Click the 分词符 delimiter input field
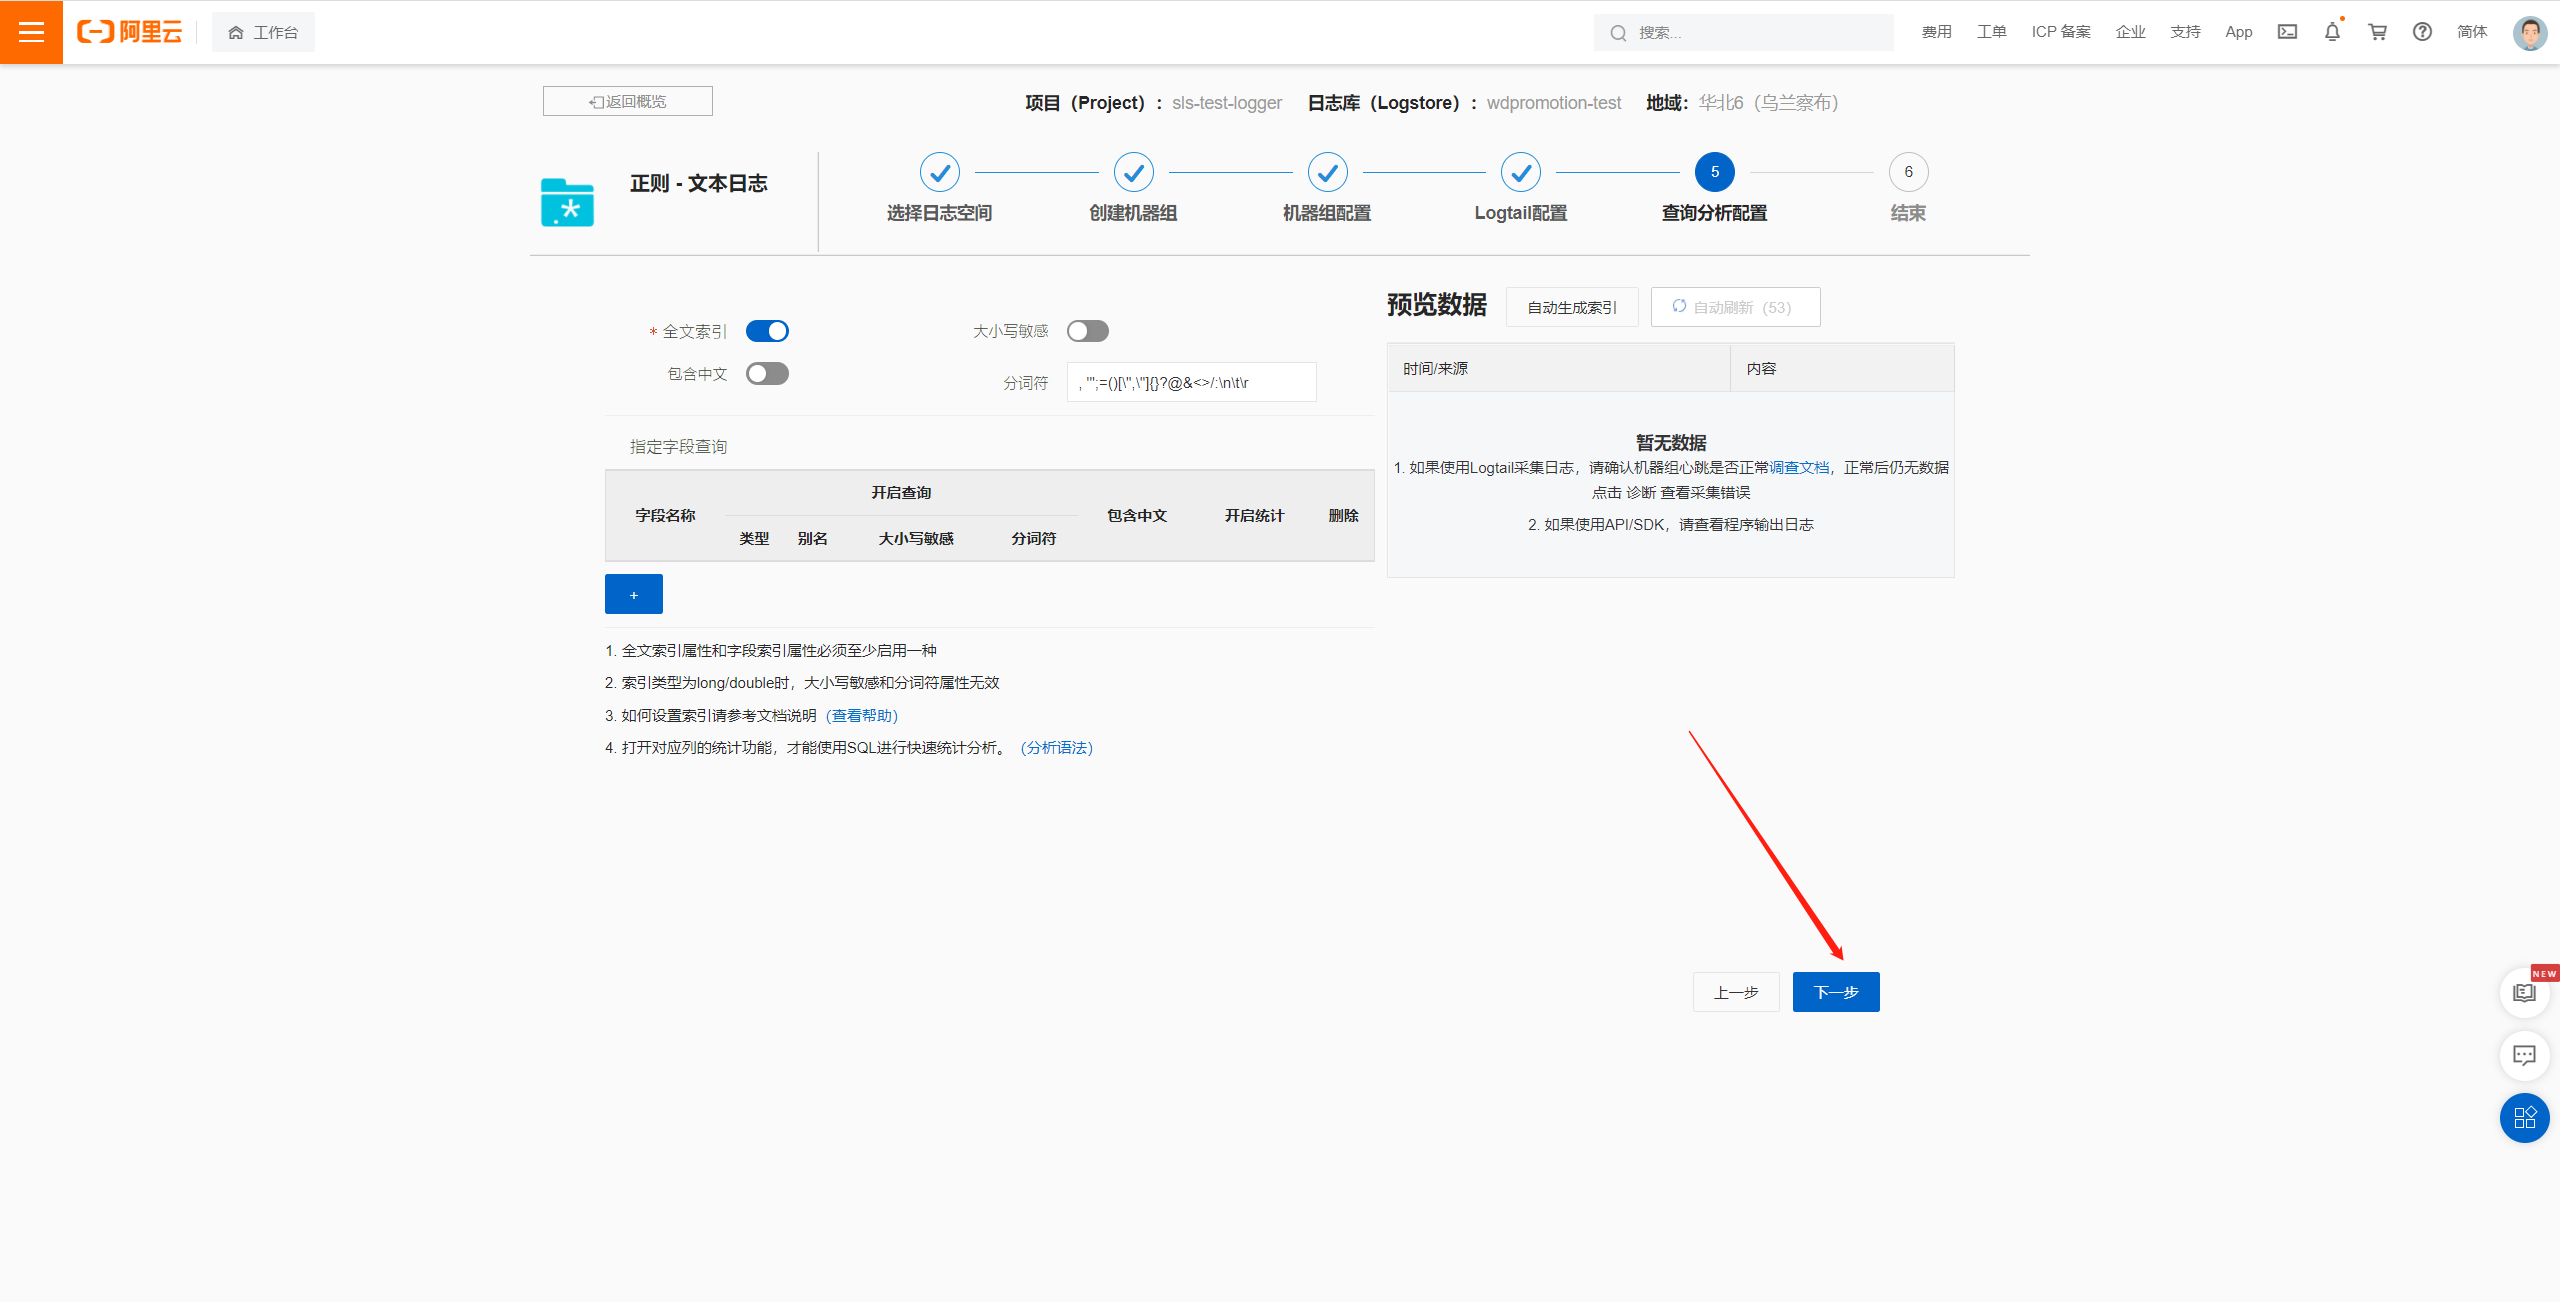The image size is (2560, 1302). (1191, 382)
